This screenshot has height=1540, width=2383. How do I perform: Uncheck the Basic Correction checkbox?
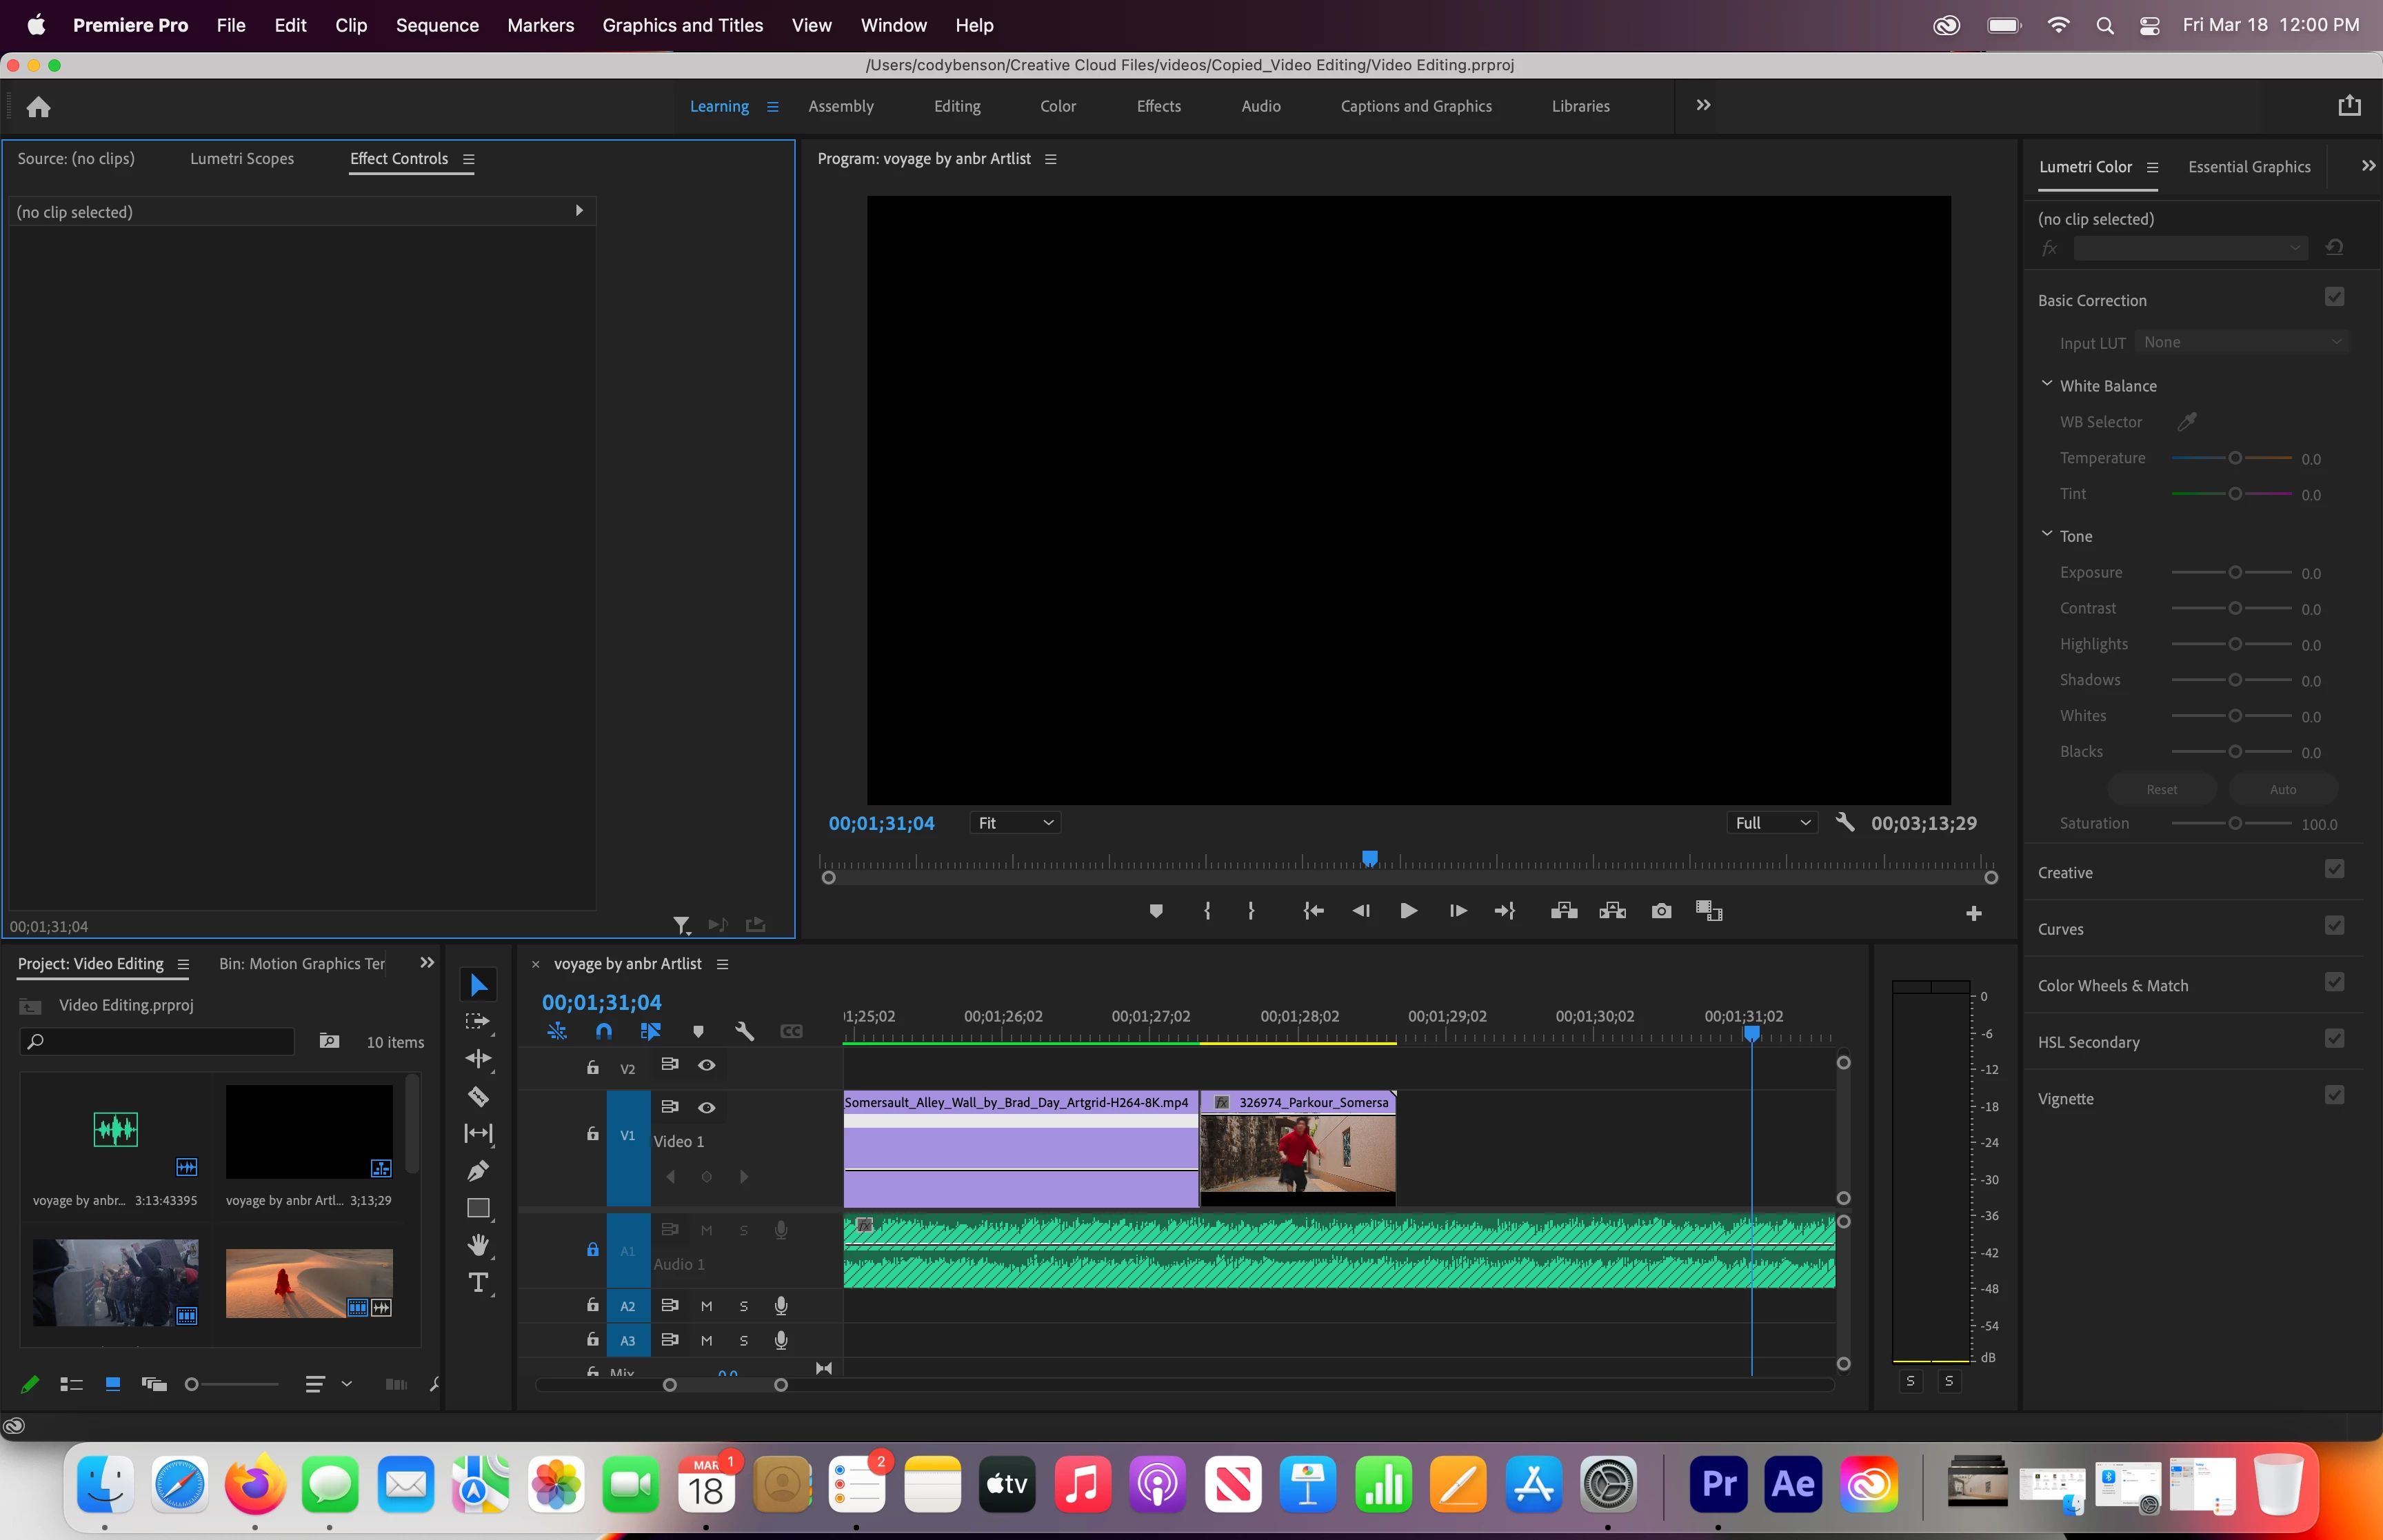[2334, 297]
